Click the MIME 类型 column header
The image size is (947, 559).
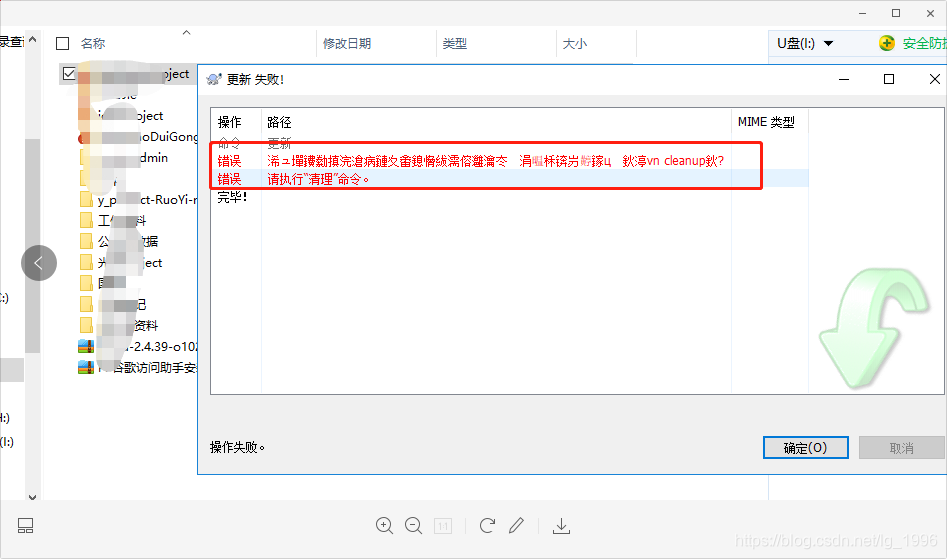point(766,122)
